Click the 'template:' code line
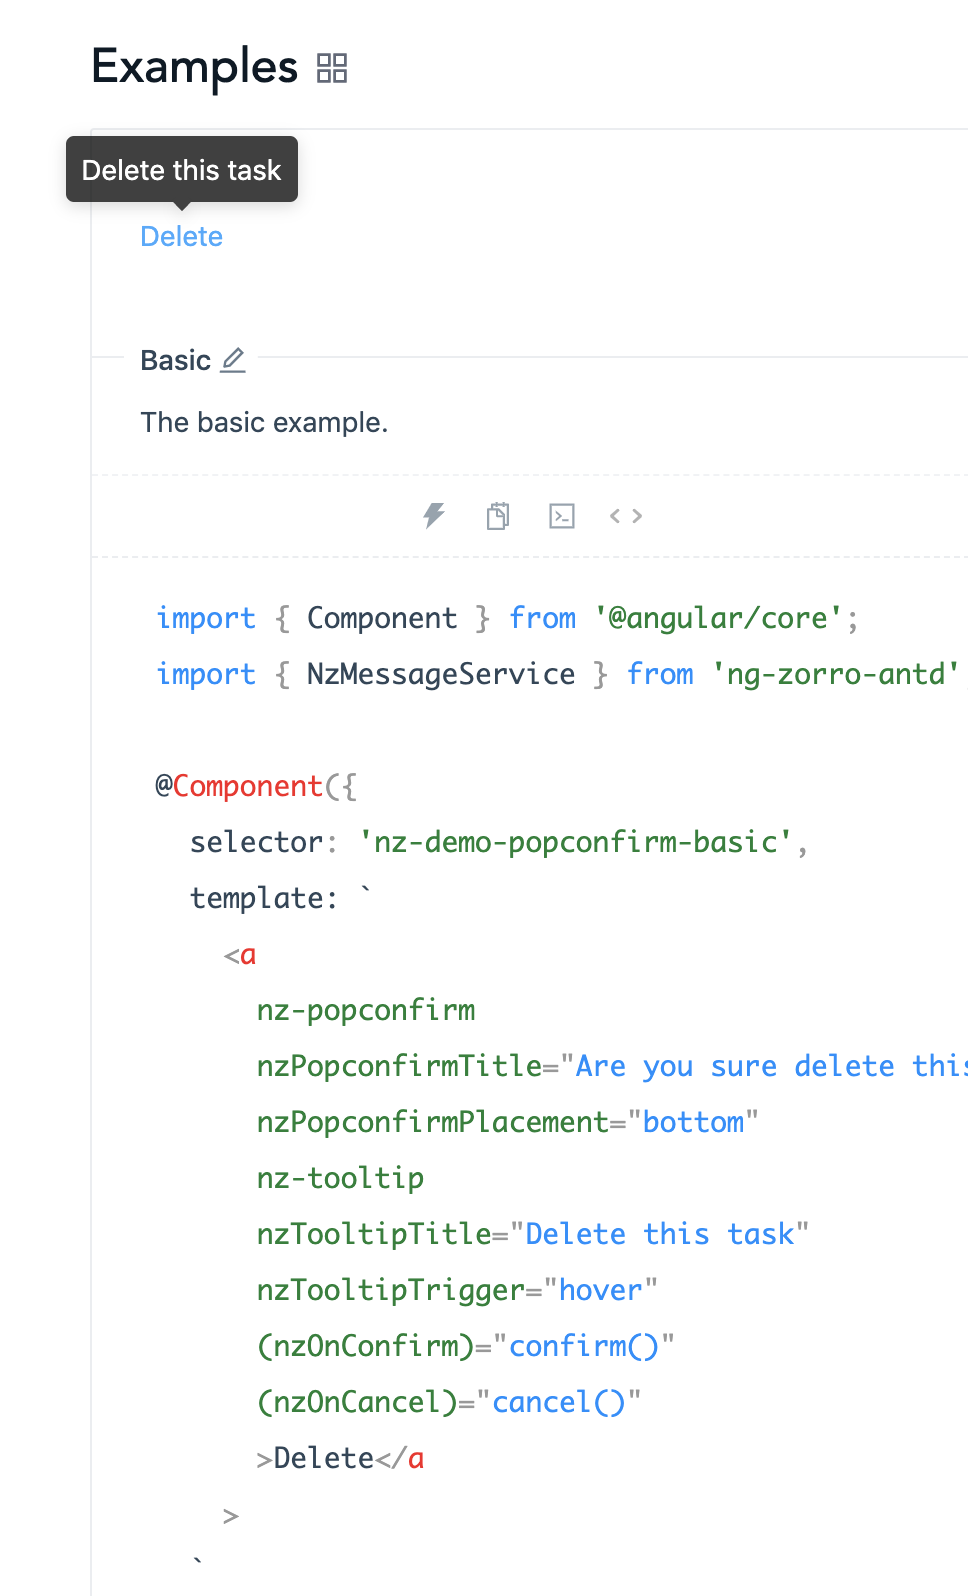Screen dimensions: 968x1596 281,898
